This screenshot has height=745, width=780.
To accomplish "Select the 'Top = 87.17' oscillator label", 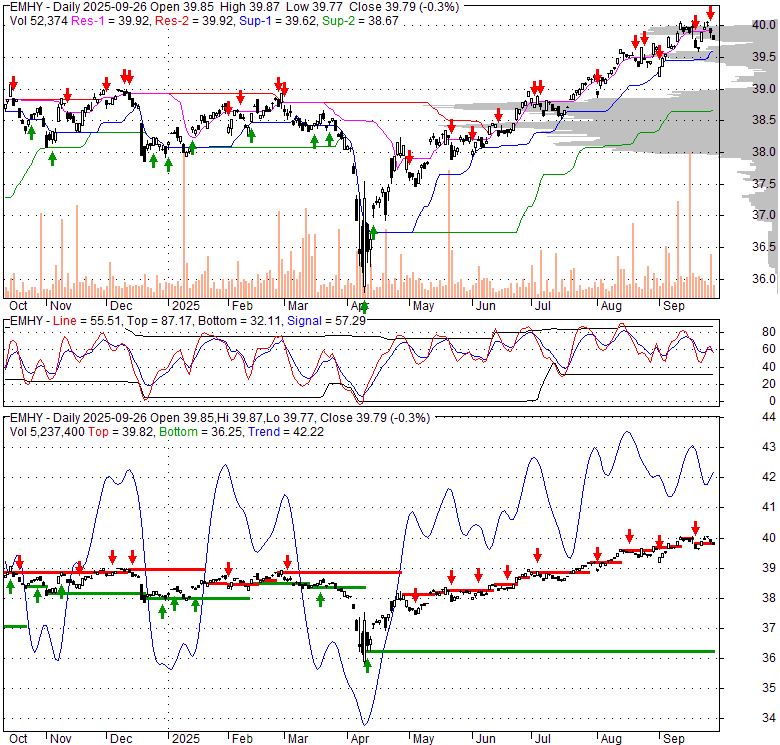I will [159, 321].
